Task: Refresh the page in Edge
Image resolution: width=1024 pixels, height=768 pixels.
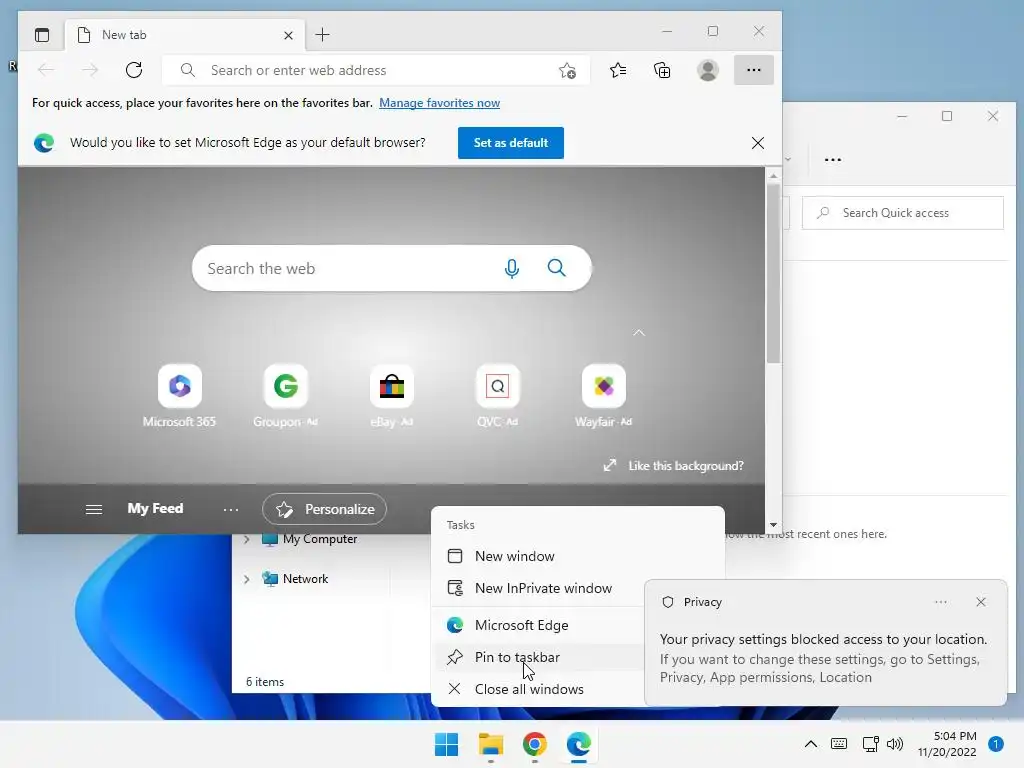Action: pyautogui.click(x=134, y=70)
